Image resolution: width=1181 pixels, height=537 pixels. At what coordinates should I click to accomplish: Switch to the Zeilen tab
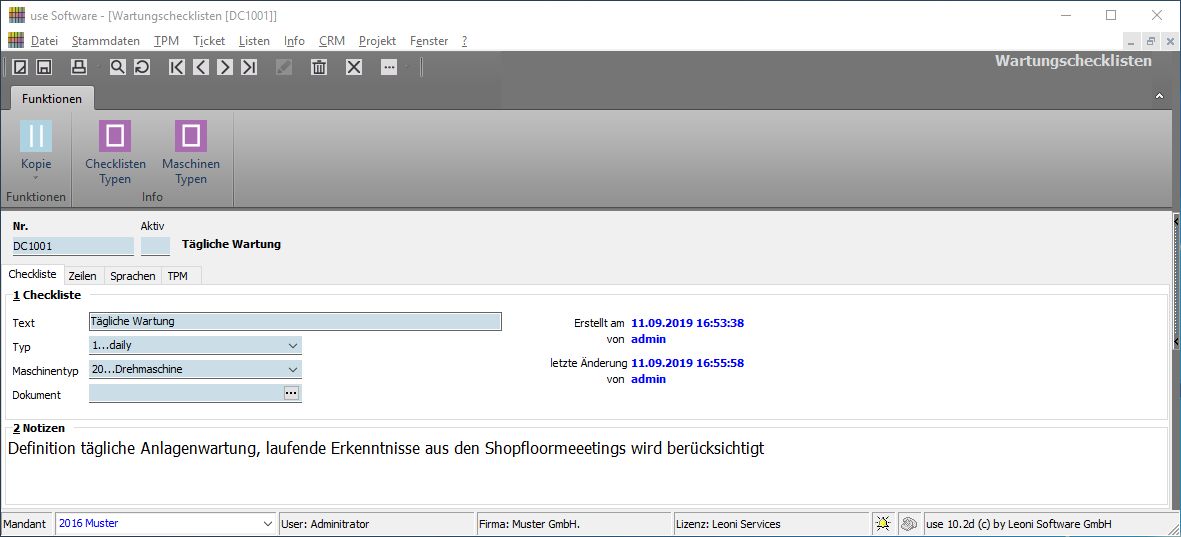pyautogui.click(x=82, y=276)
